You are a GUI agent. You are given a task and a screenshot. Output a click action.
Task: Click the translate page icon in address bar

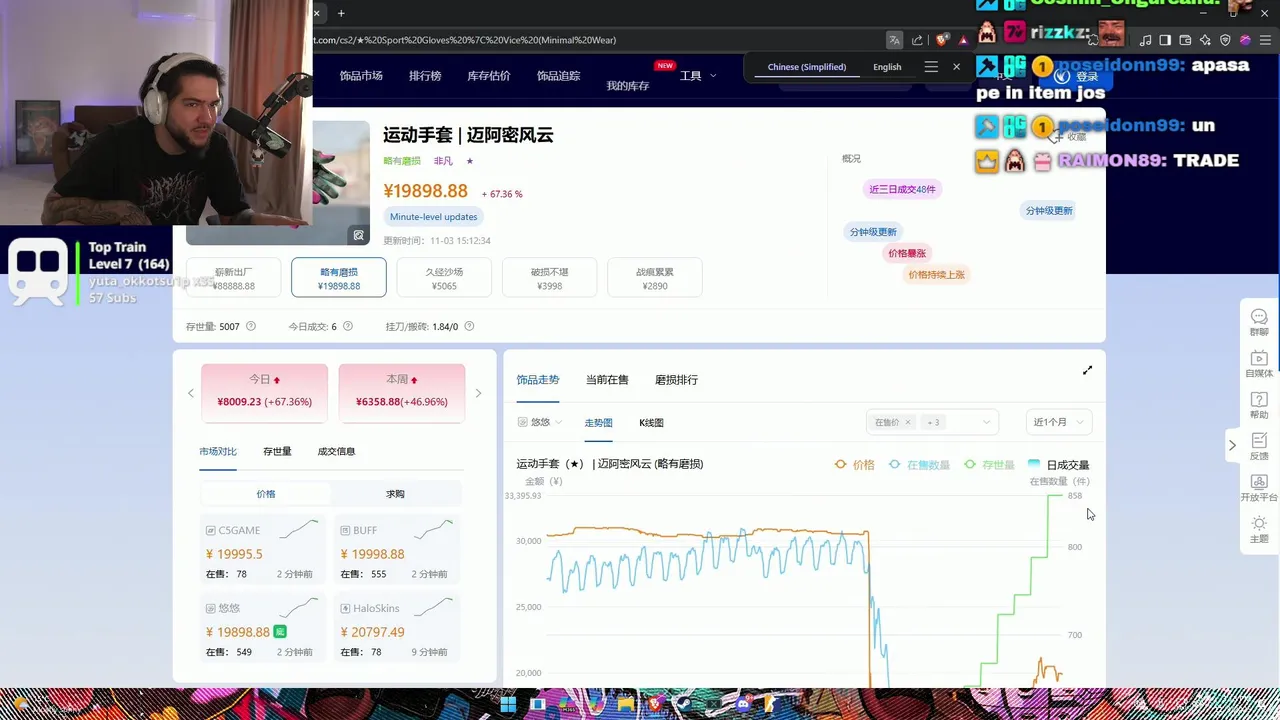(x=894, y=40)
